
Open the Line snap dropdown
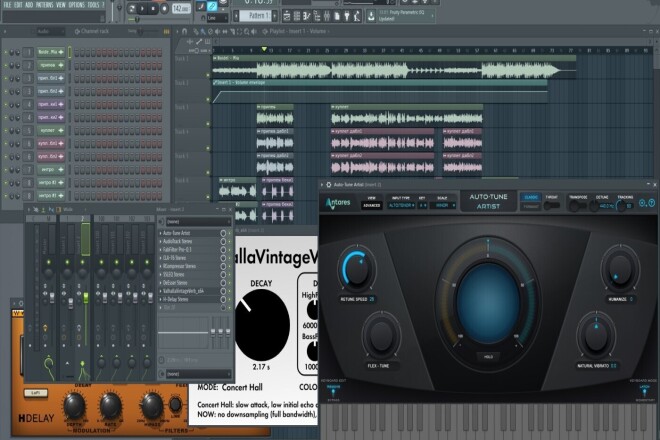click(217, 18)
